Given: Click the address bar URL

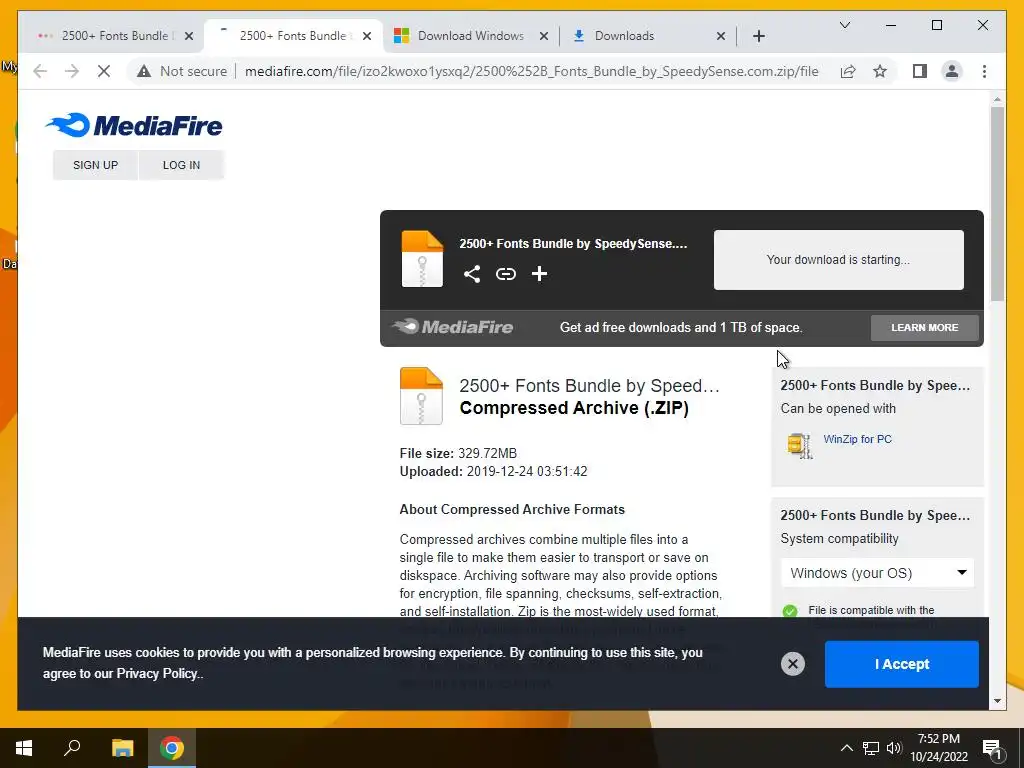Looking at the screenshot, I should click(531, 71).
